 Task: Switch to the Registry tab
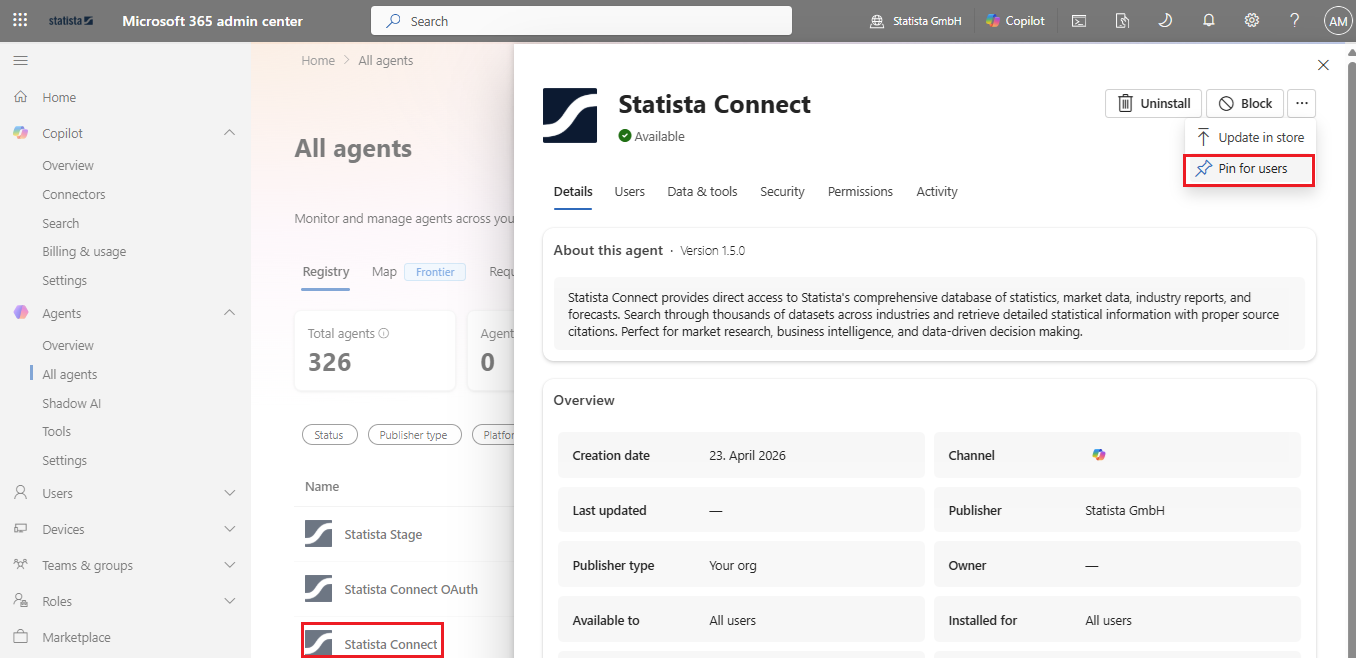(326, 271)
